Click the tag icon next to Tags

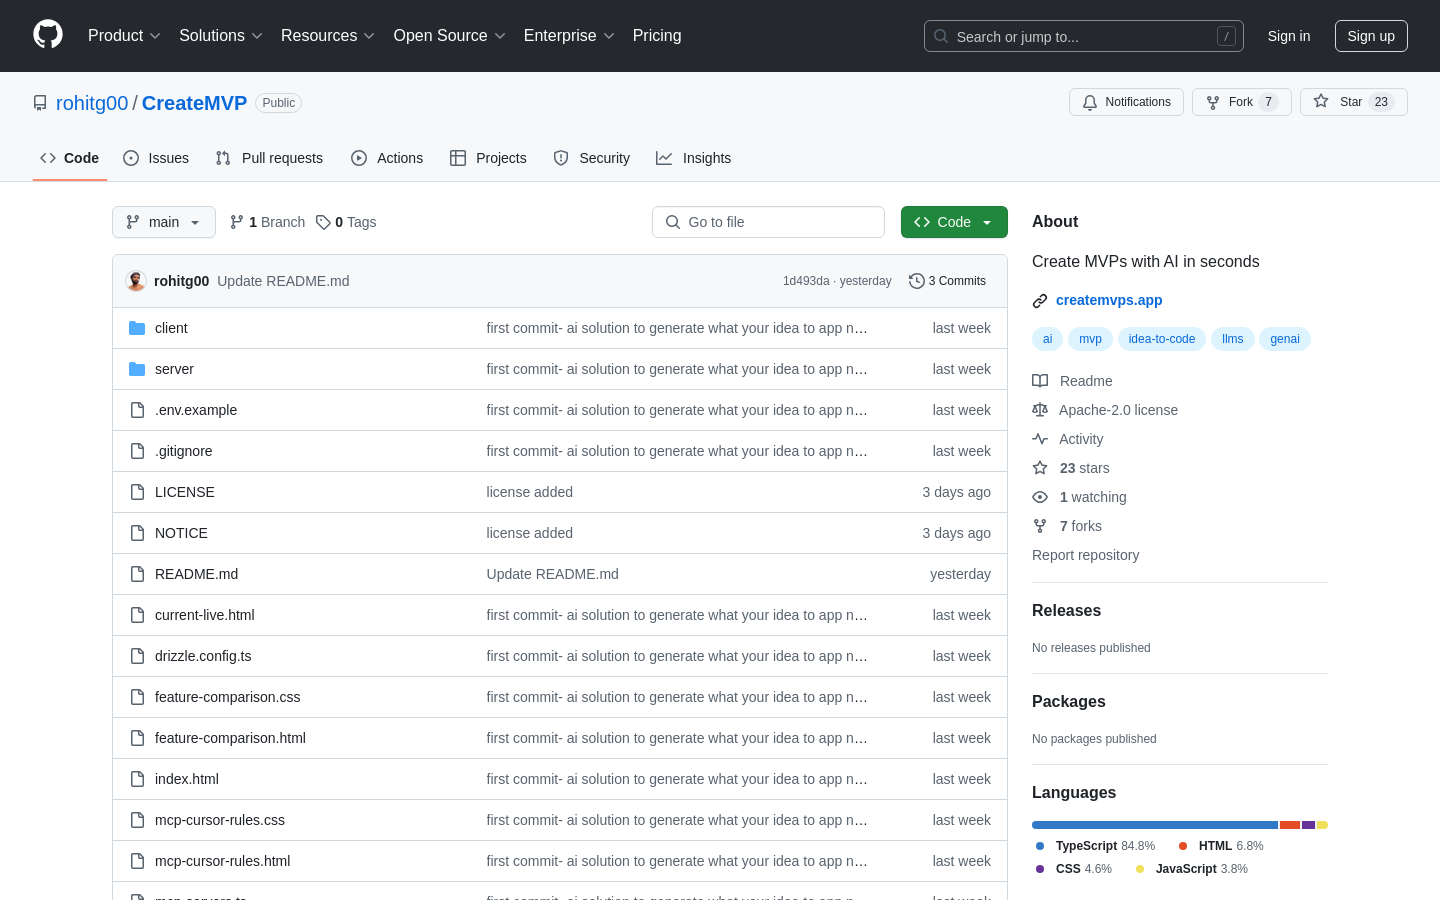pos(323,222)
